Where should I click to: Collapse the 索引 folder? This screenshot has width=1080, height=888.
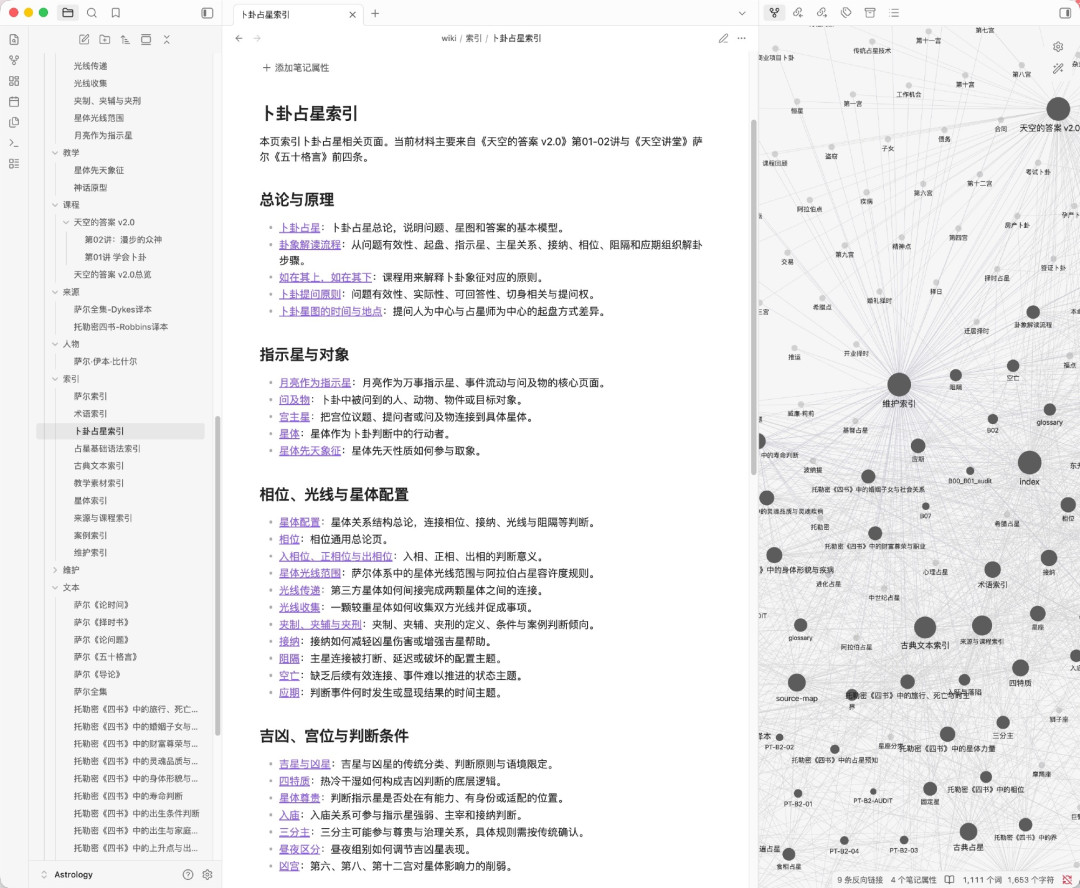click(x=55, y=379)
